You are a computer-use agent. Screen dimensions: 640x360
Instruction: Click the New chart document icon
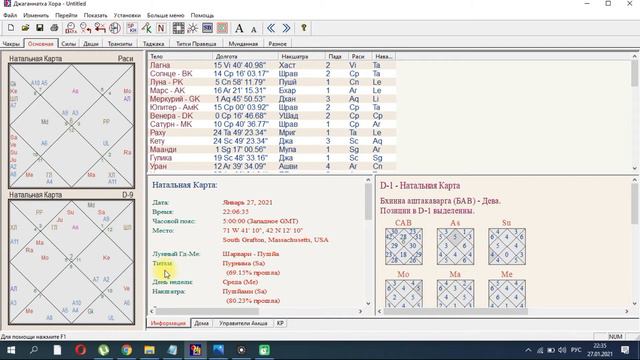point(11,28)
